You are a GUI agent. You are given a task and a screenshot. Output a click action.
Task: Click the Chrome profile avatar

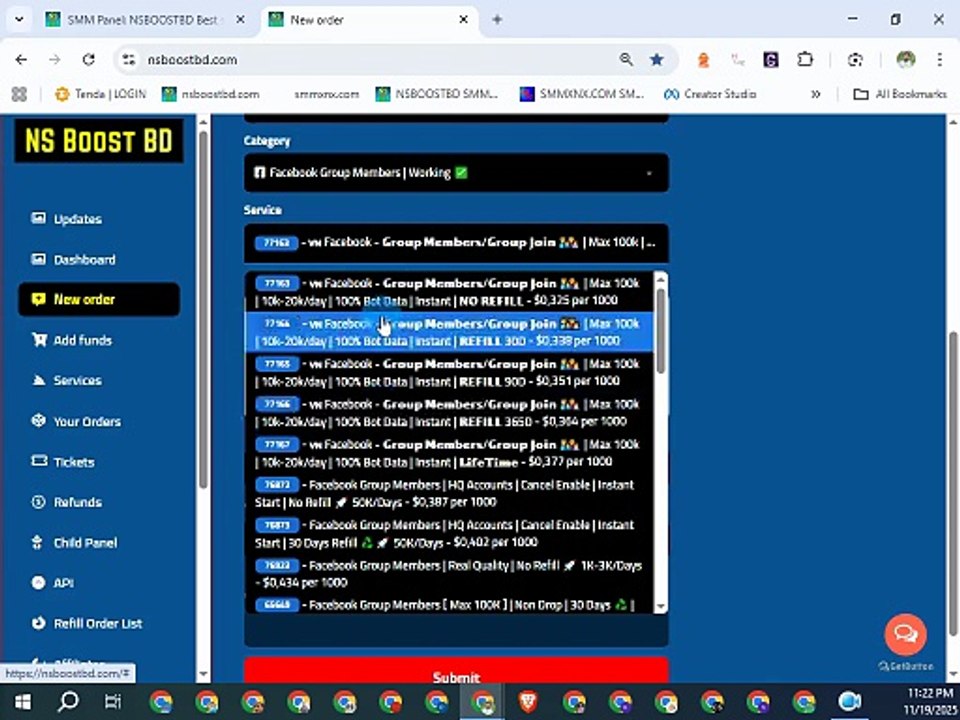click(x=906, y=59)
